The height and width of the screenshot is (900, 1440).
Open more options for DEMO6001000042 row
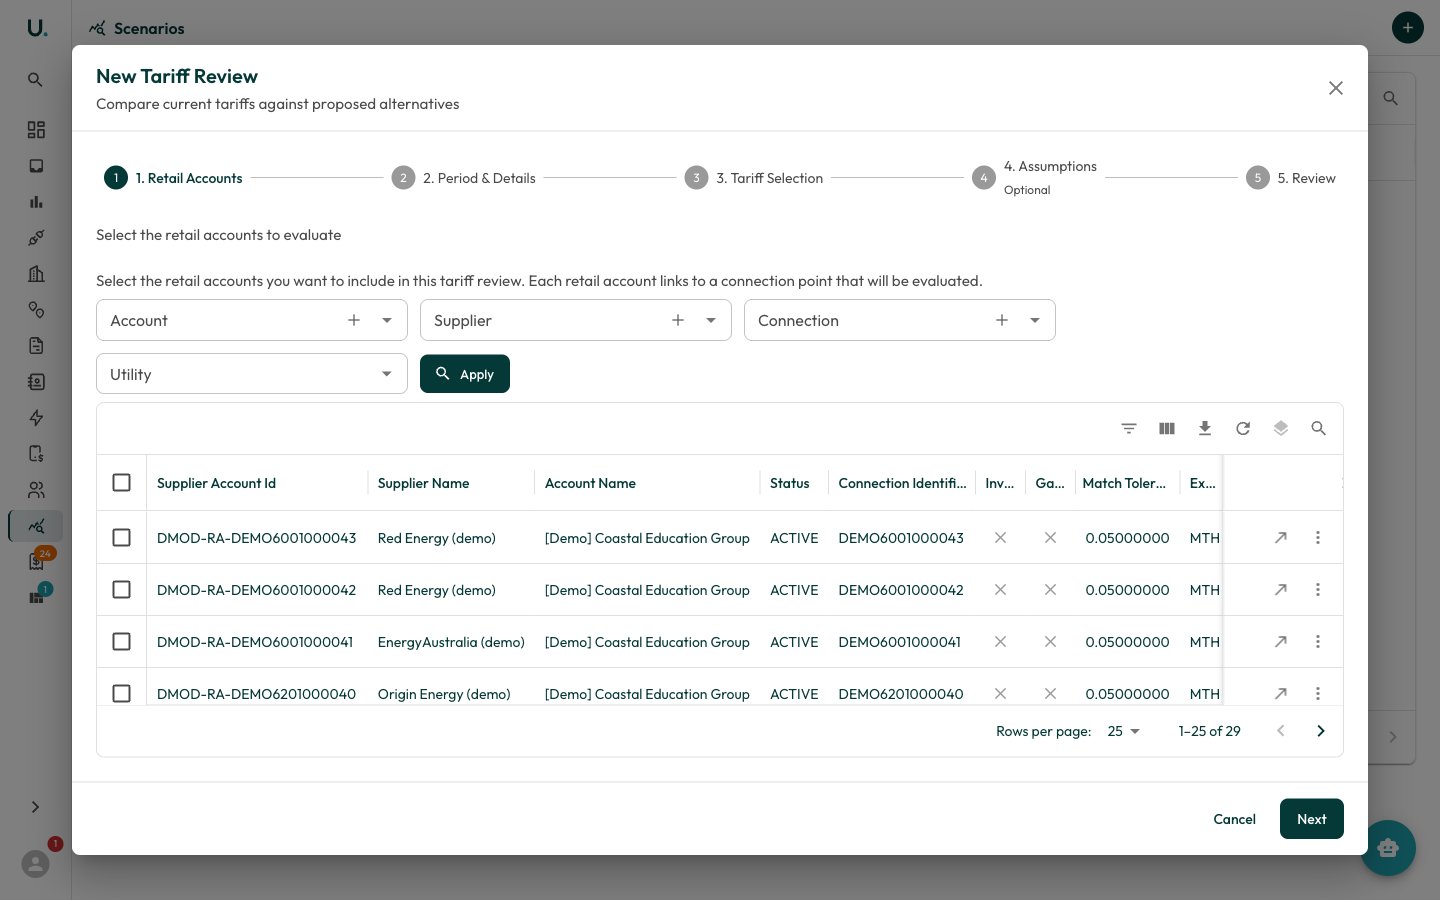pyautogui.click(x=1318, y=590)
